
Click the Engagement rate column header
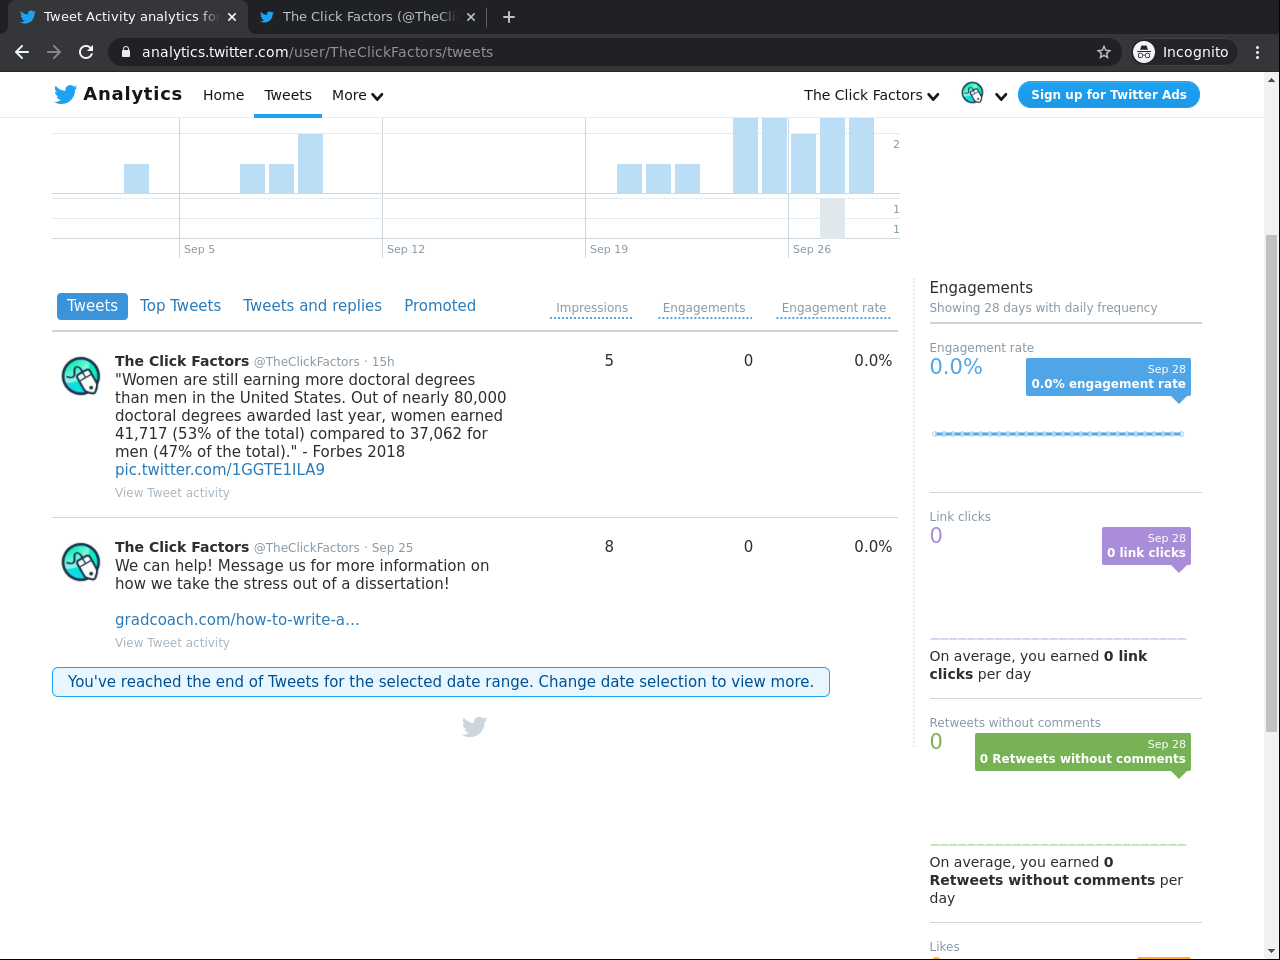(x=834, y=308)
